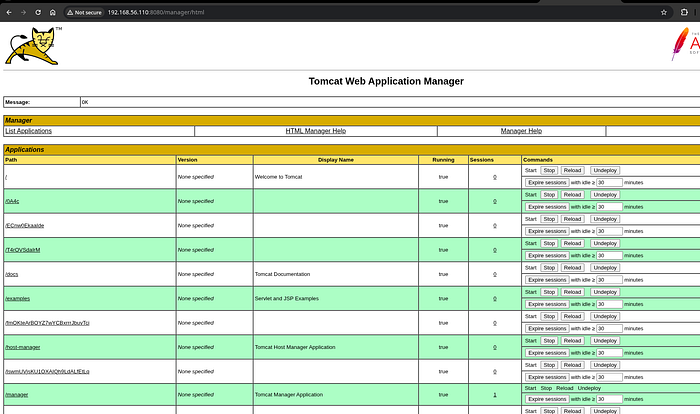Expire sessions for /T4rQVSdalrM
The width and height of the screenshot is (700, 414).
coord(547,255)
